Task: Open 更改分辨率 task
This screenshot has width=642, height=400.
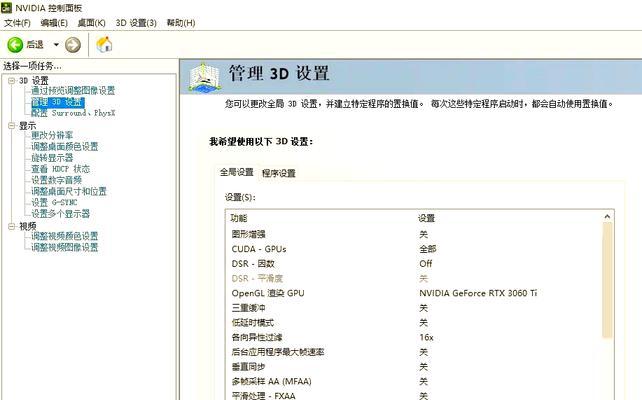Action: [52, 135]
